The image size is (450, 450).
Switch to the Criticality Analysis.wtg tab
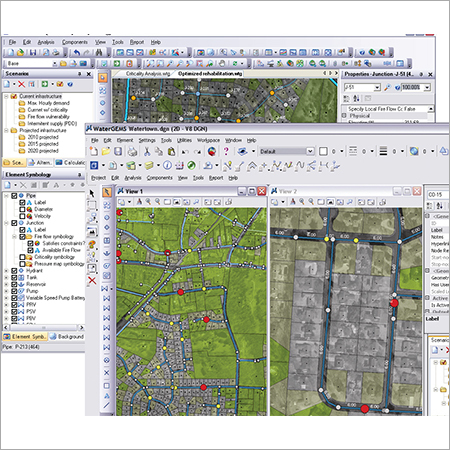pyautogui.click(x=148, y=74)
